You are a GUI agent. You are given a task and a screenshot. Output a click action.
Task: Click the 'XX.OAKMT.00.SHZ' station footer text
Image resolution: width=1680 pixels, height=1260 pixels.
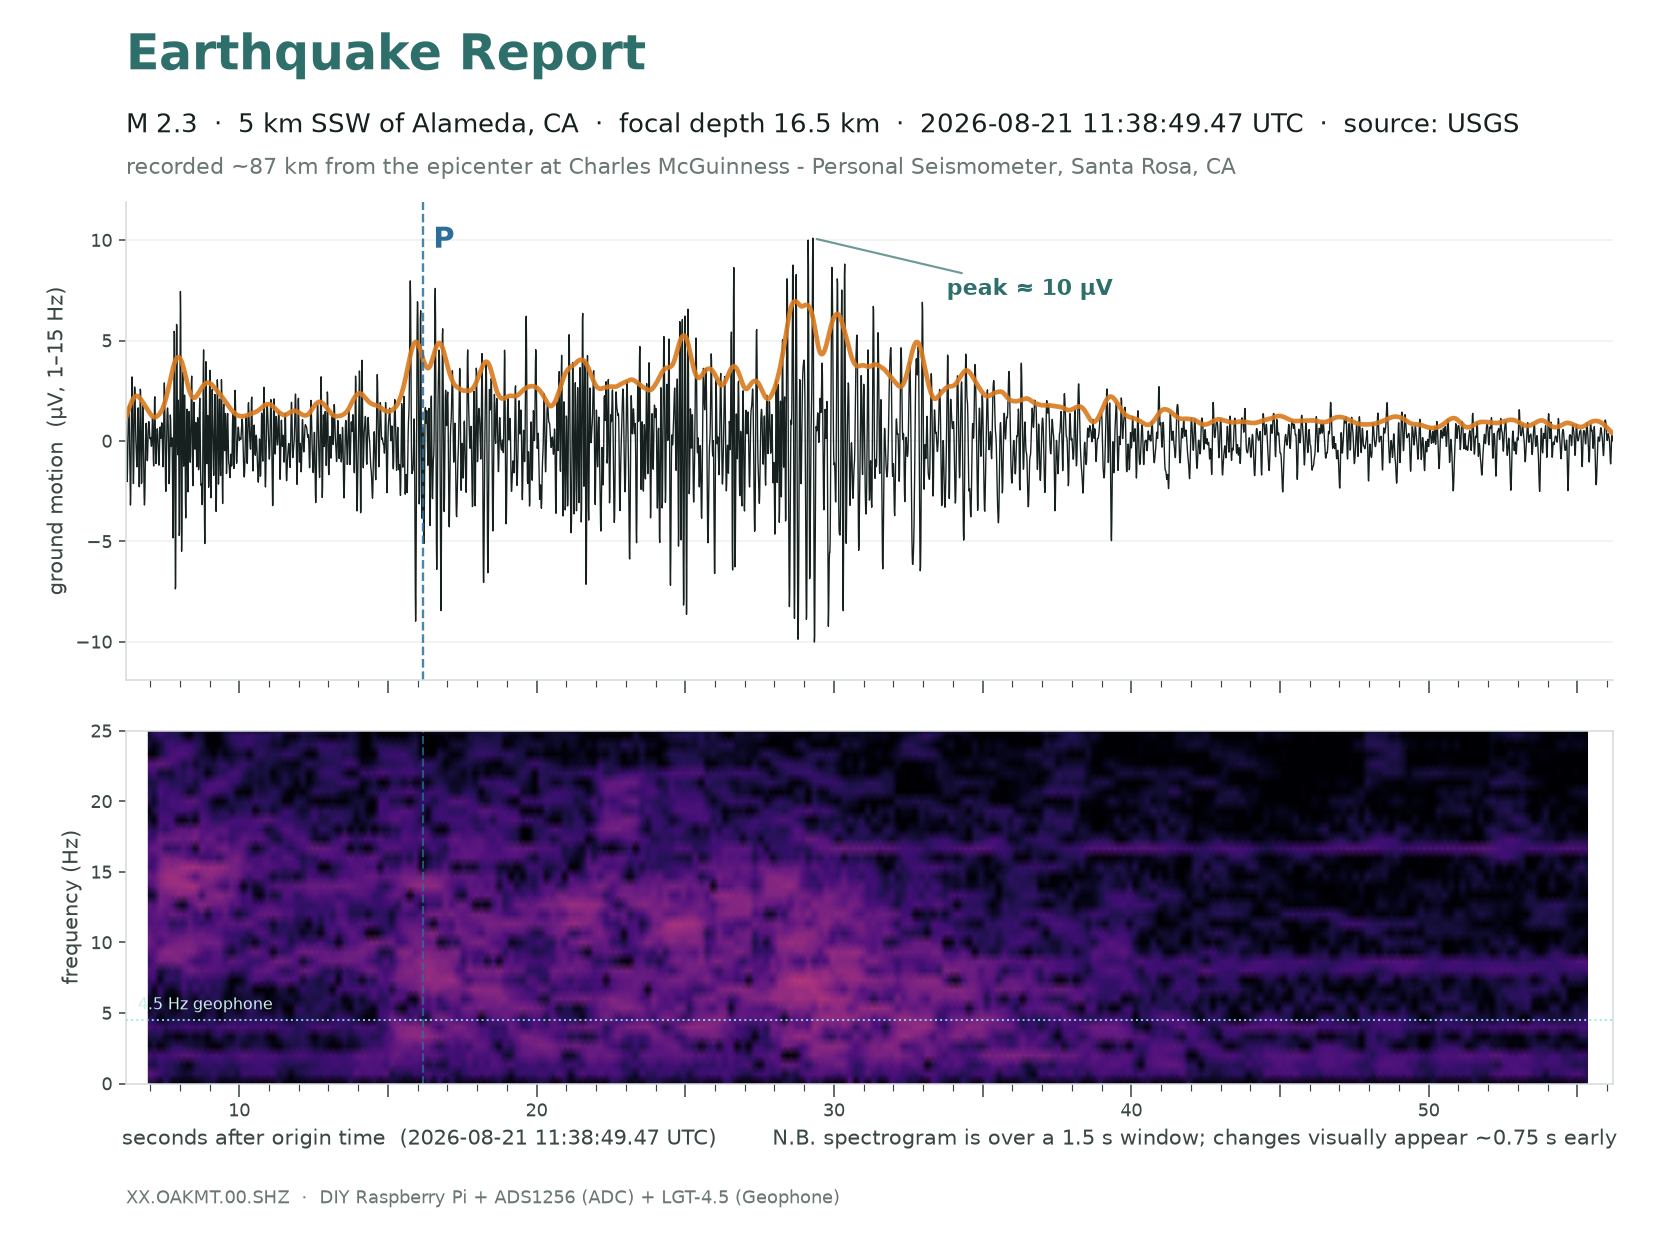point(208,1197)
